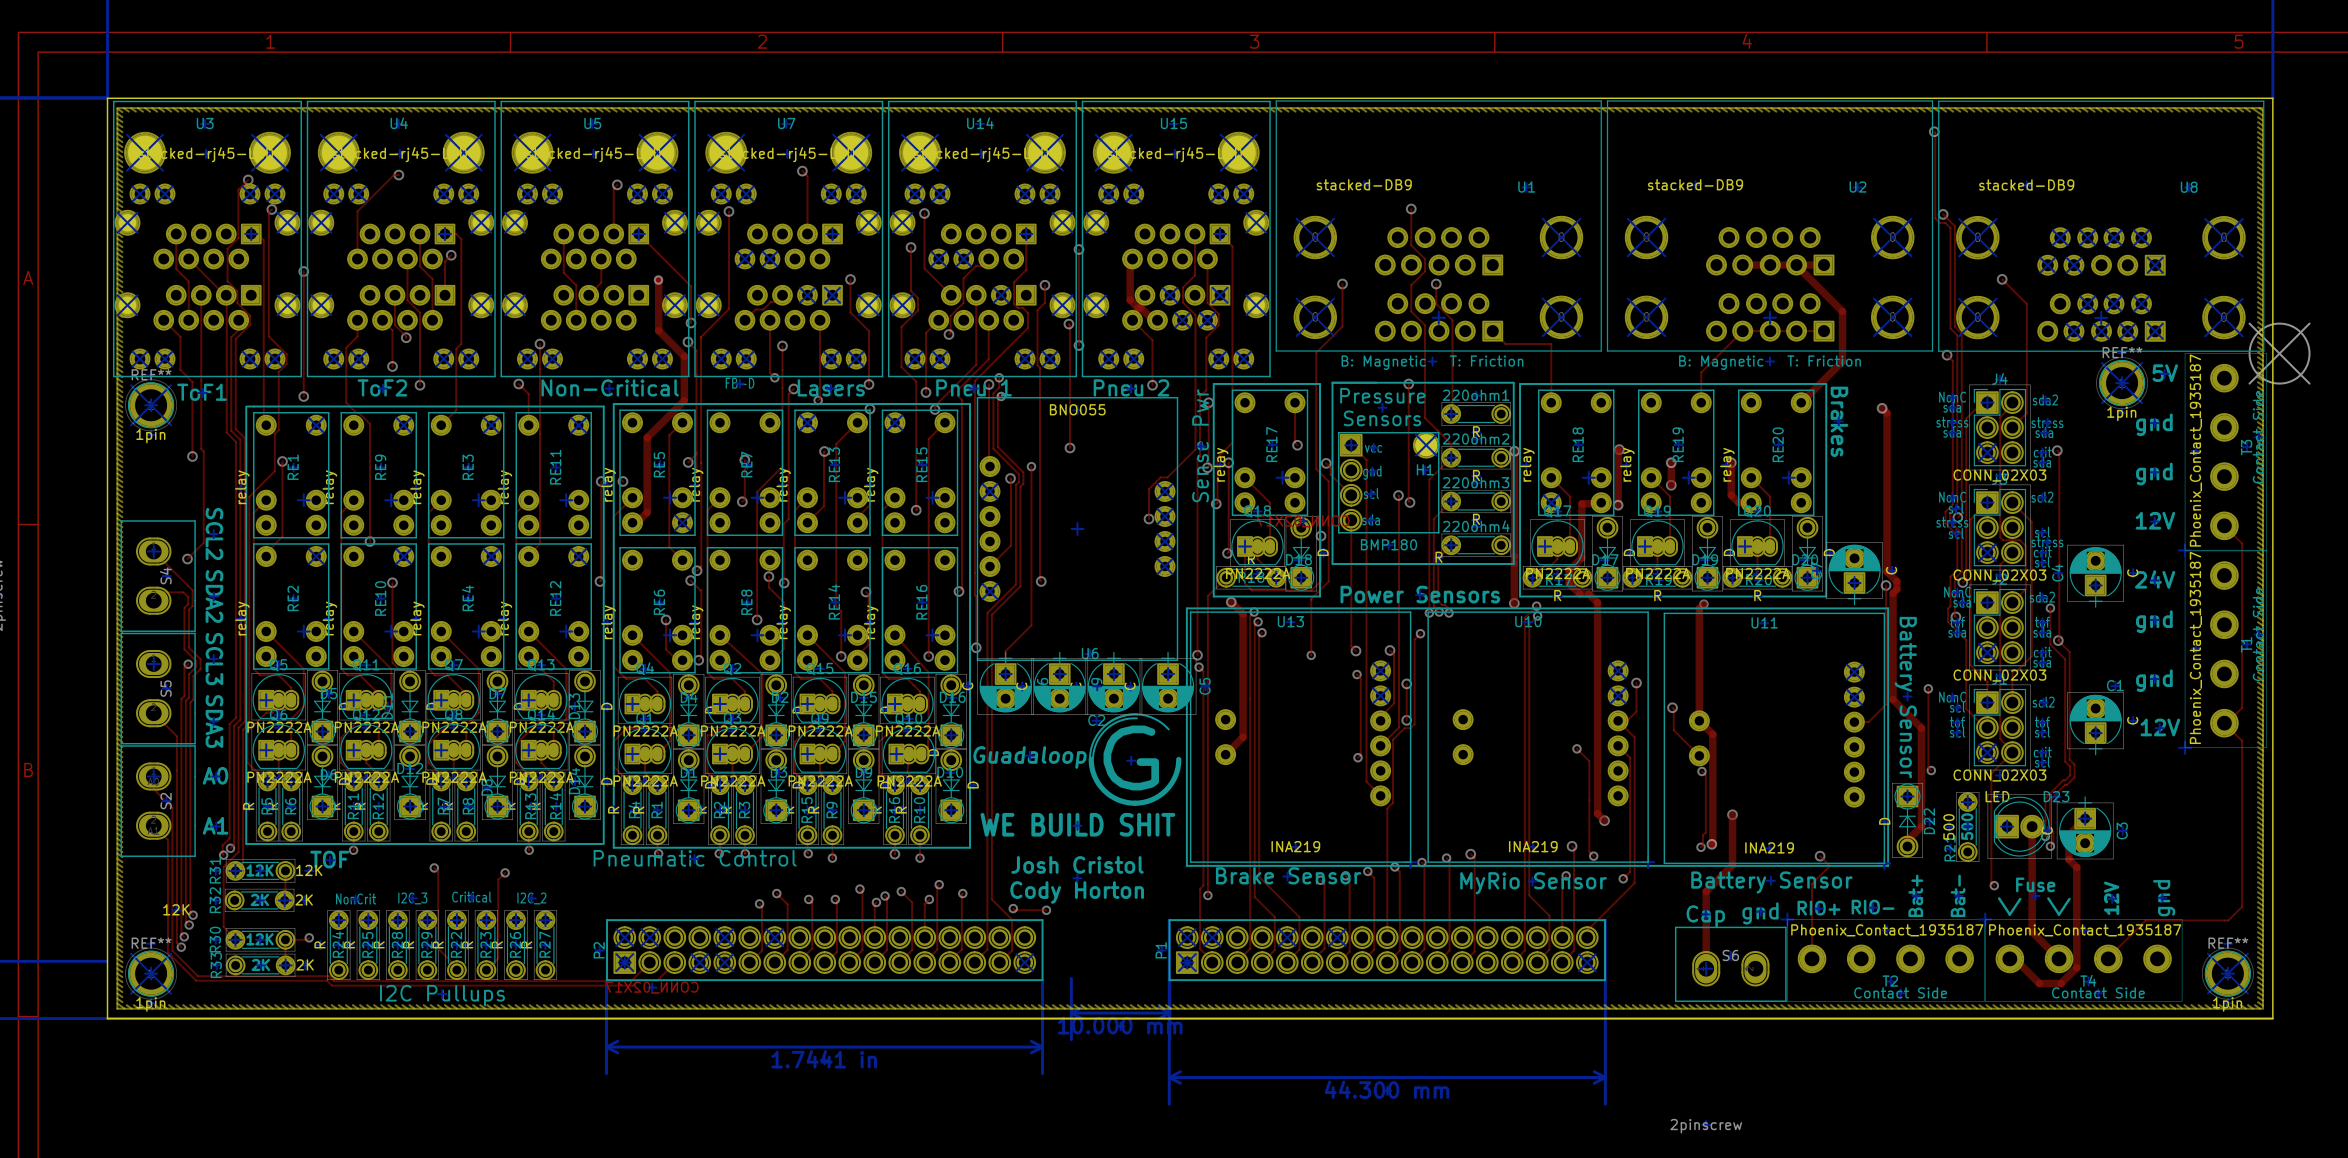Click the top-left 1pin mounting hole
Viewport: 2348px width, 1158px height.
click(151, 405)
